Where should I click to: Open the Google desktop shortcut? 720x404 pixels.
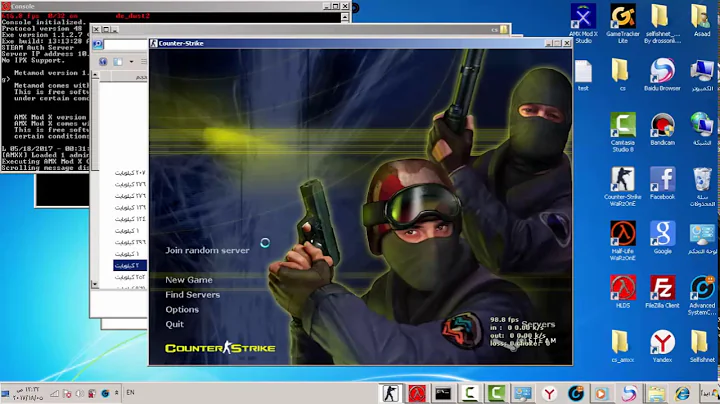662,238
